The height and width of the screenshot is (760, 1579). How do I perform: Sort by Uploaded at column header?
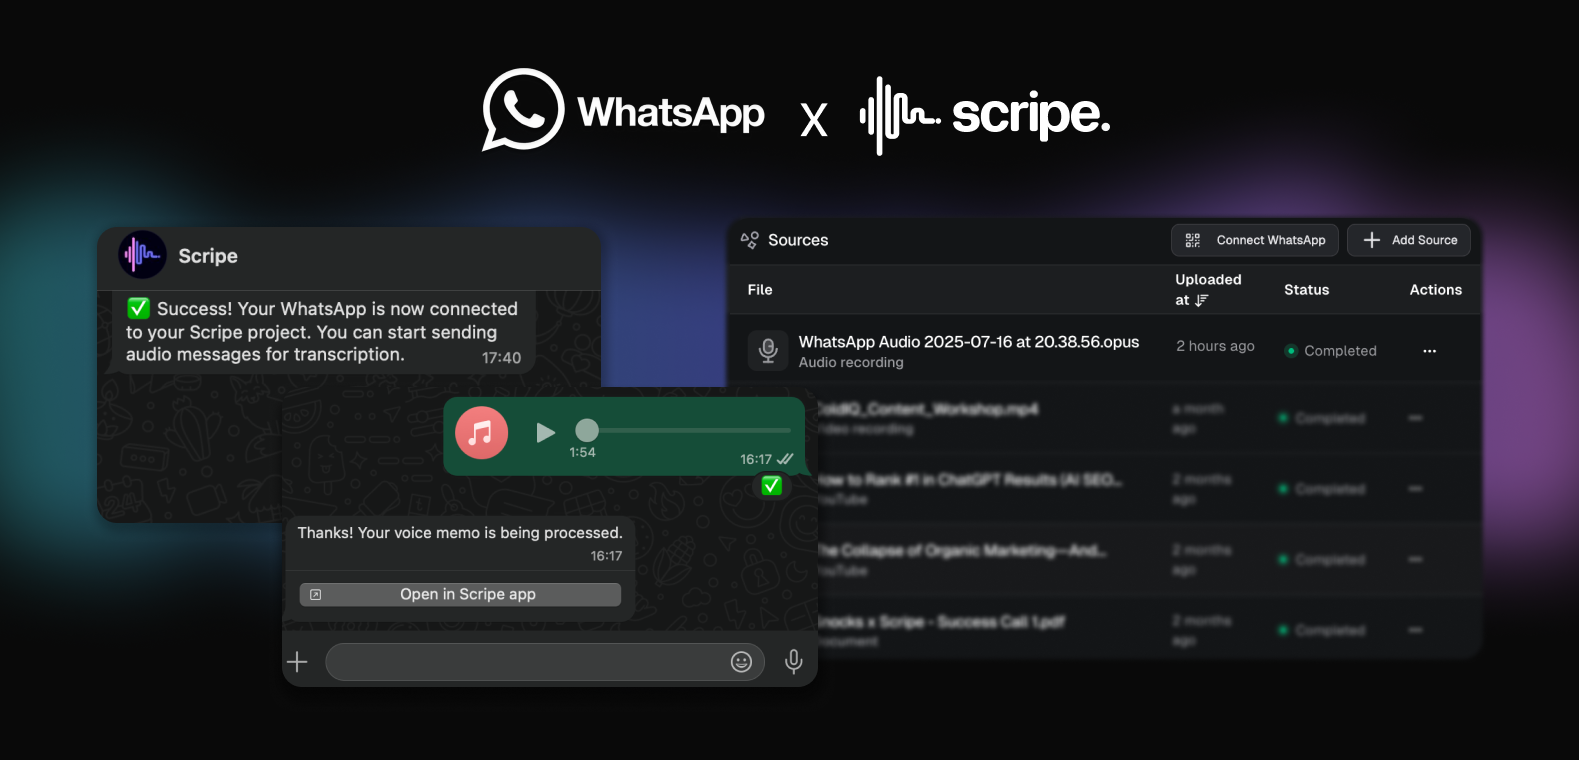[1208, 289]
